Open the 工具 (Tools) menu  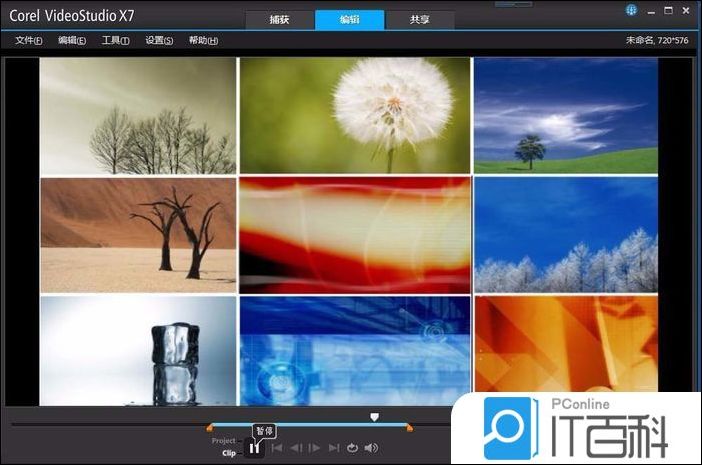[115, 41]
